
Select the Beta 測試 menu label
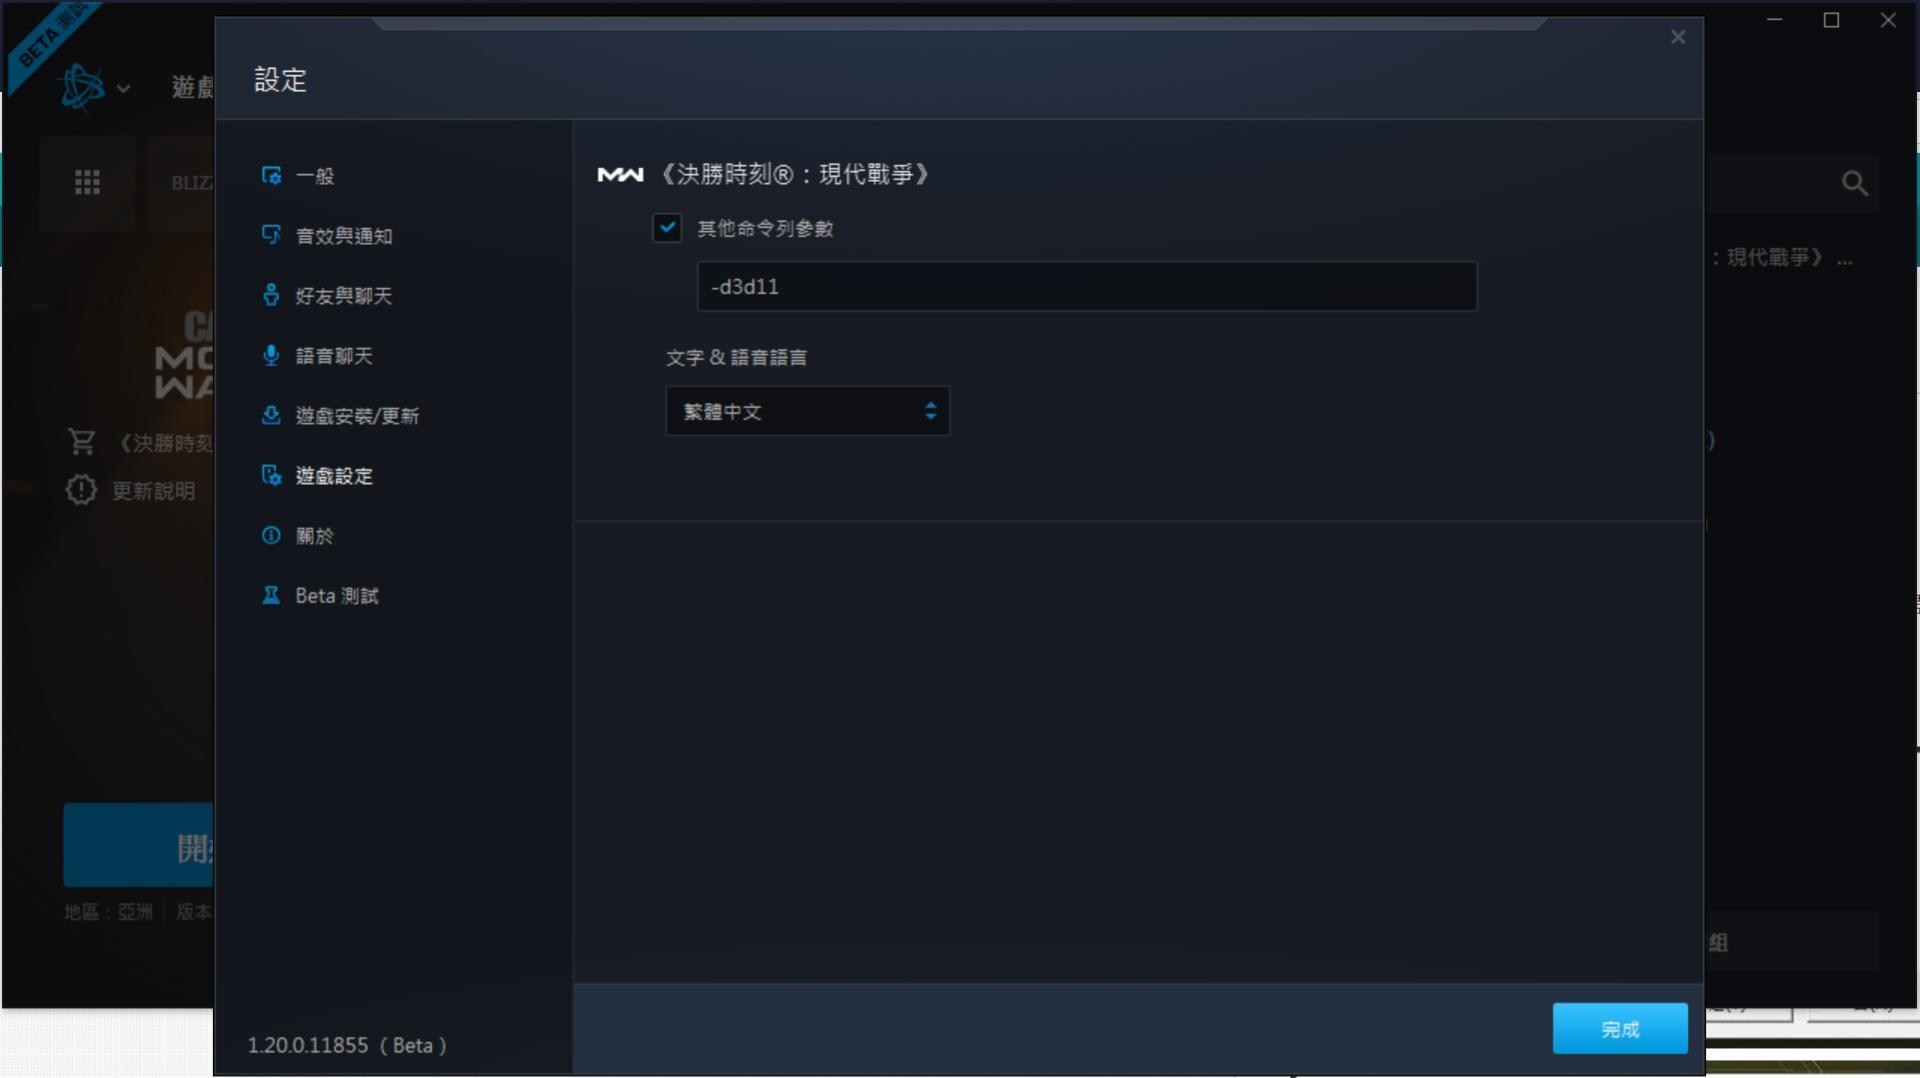click(337, 596)
